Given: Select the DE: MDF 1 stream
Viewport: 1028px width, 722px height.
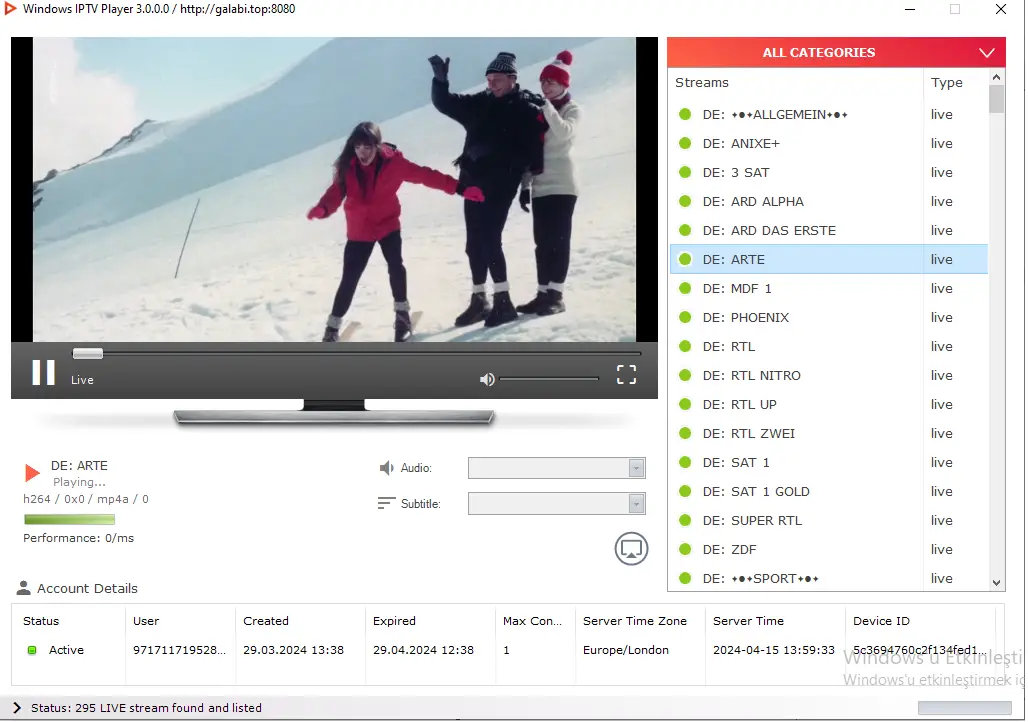Looking at the screenshot, I should [829, 289].
